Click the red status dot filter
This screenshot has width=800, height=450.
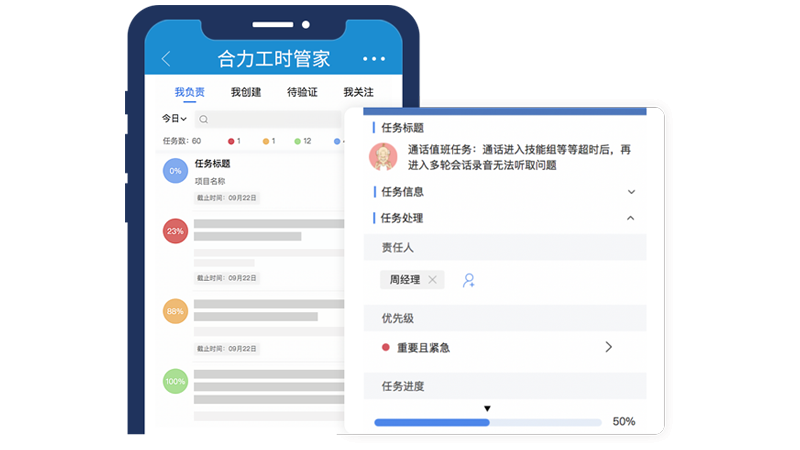pyautogui.click(x=231, y=141)
